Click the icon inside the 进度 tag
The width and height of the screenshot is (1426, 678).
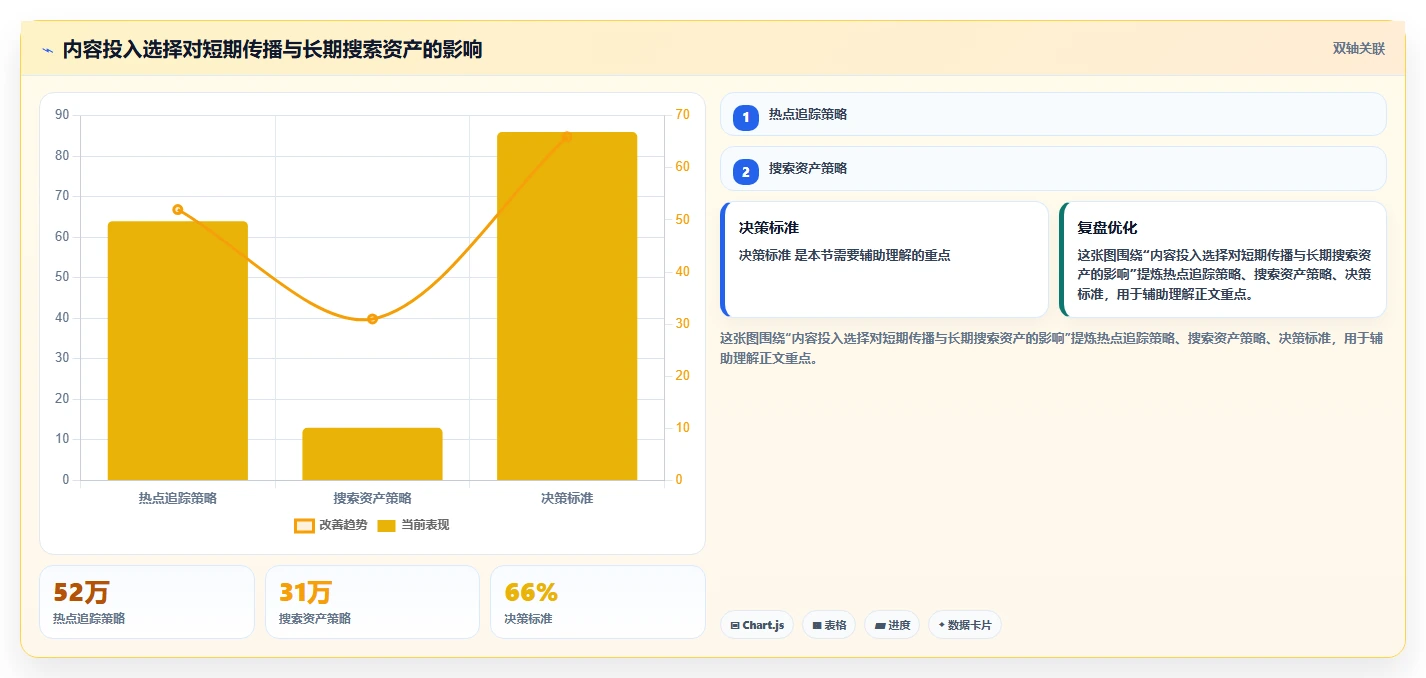coord(880,625)
